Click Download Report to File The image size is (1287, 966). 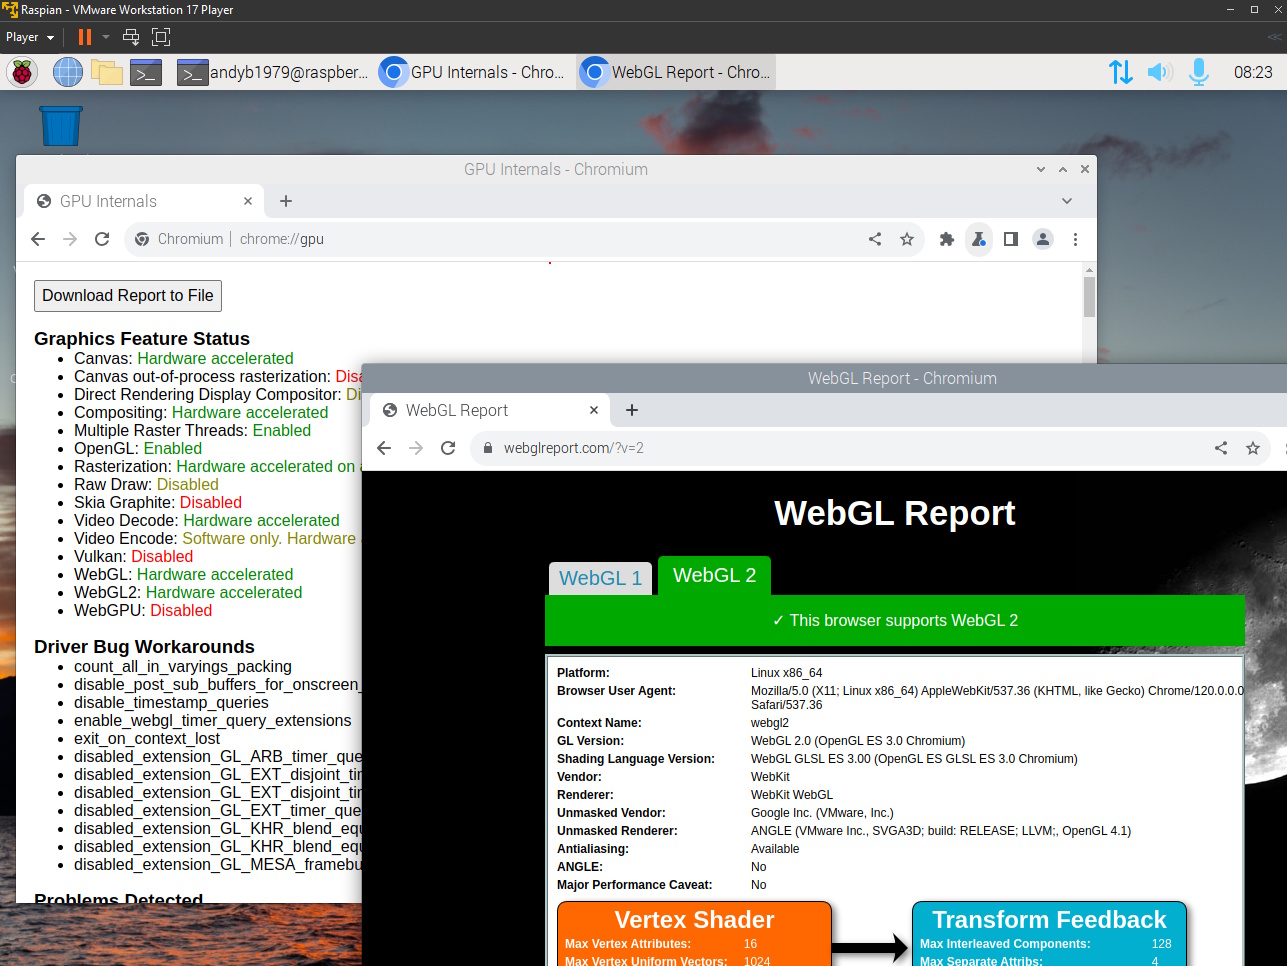click(x=127, y=295)
